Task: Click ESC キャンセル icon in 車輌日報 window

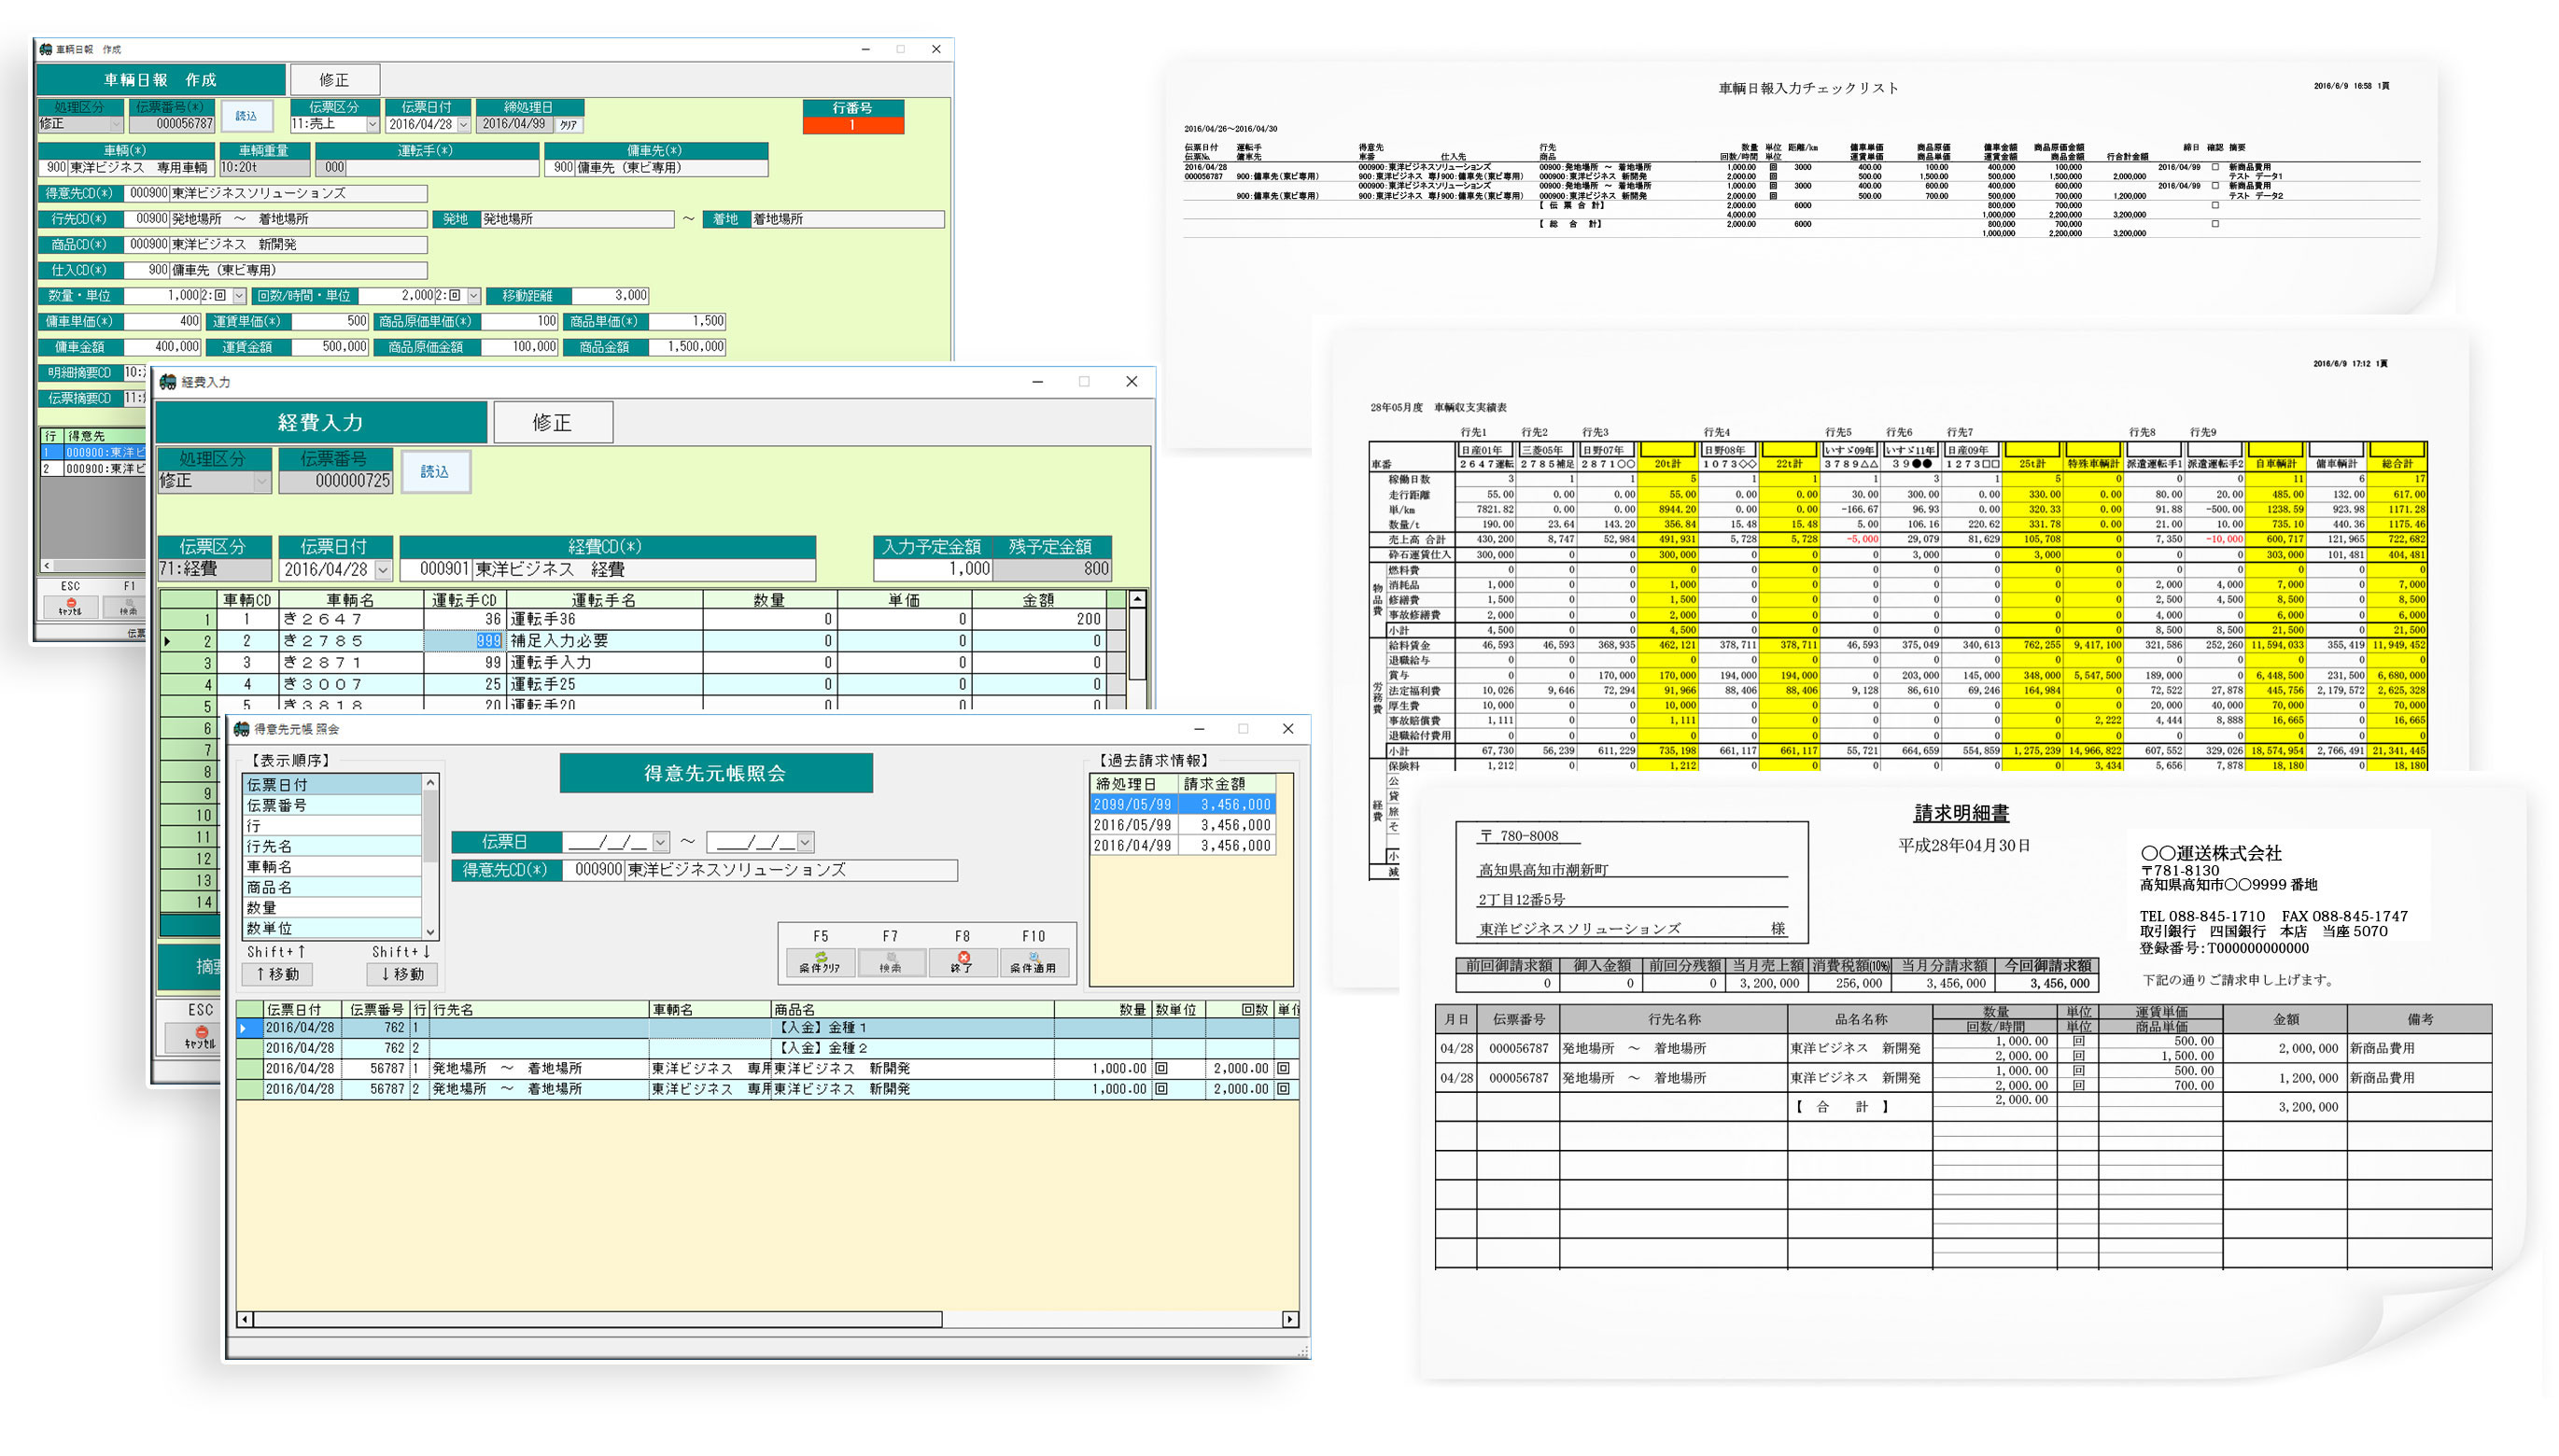Action: (70, 606)
